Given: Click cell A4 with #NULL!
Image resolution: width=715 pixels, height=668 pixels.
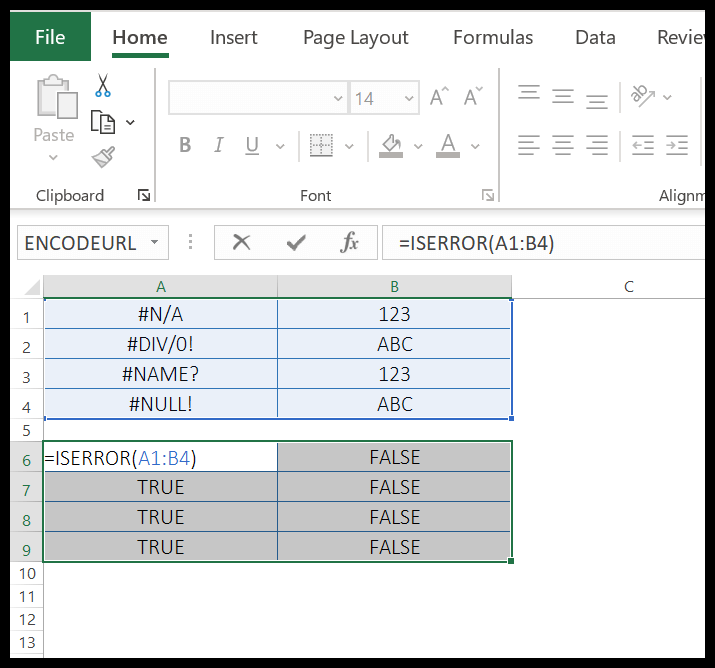Looking at the screenshot, I should point(161,404).
